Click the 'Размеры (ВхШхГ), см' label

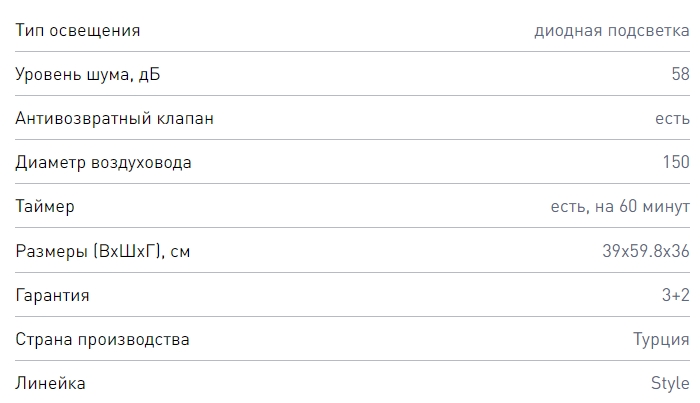(103, 251)
